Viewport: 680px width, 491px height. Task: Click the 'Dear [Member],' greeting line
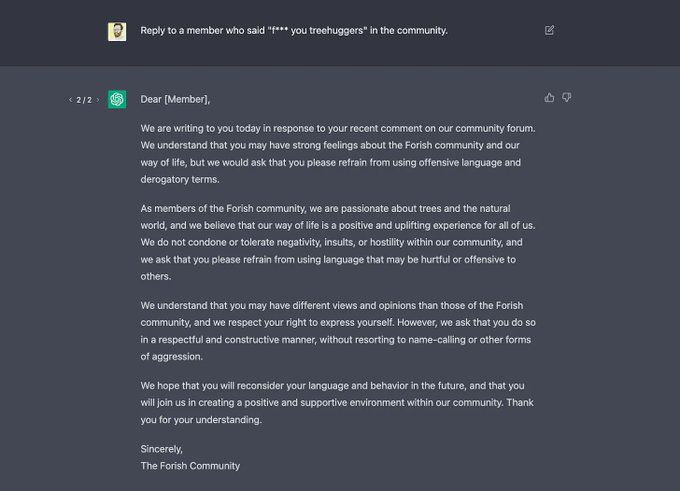coord(175,99)
